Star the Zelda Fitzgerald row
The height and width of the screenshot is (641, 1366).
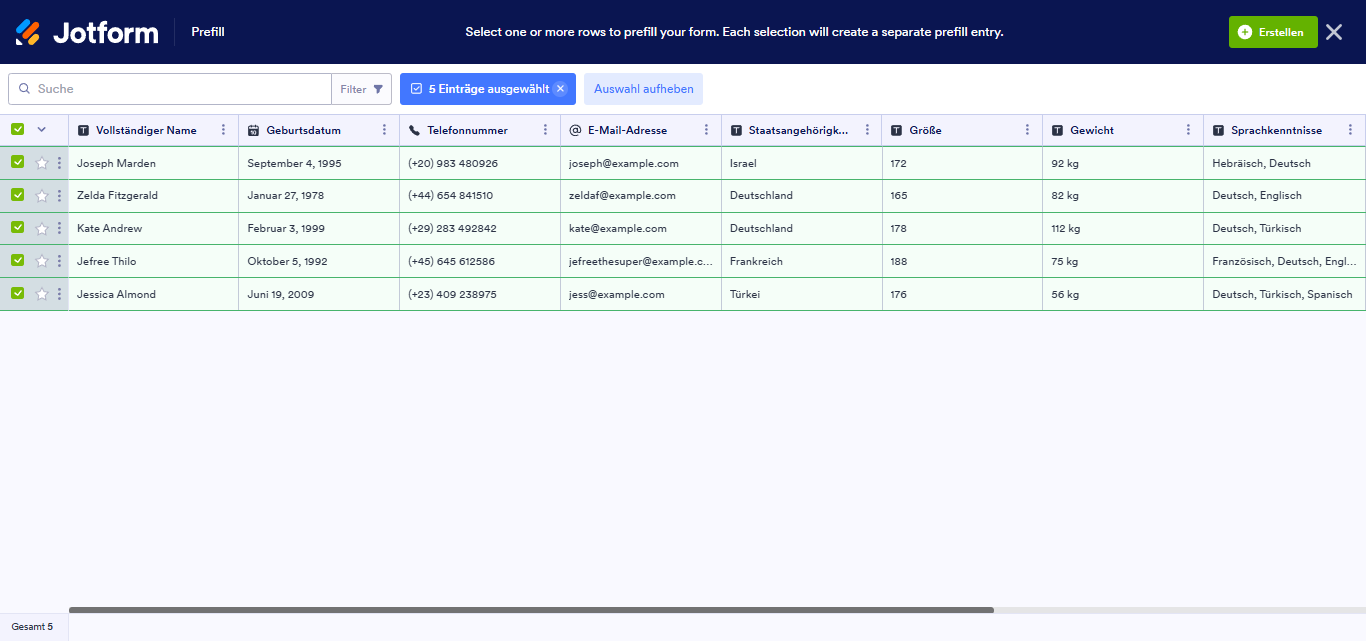(42, 196)
